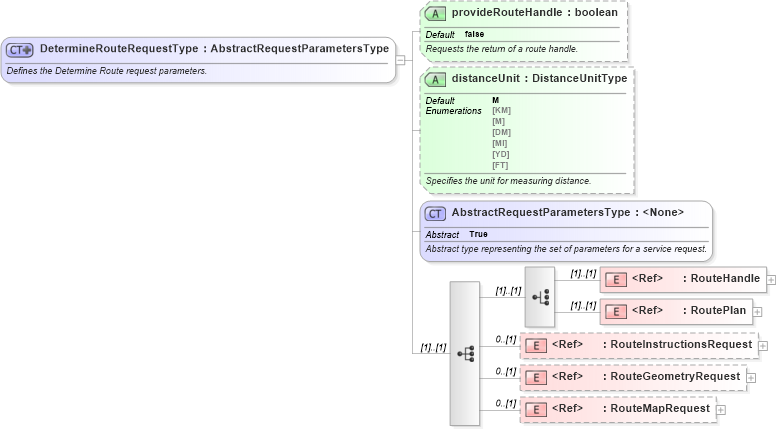Click the [M] enumeration value
776x430 pixels.
coord(498,121)
